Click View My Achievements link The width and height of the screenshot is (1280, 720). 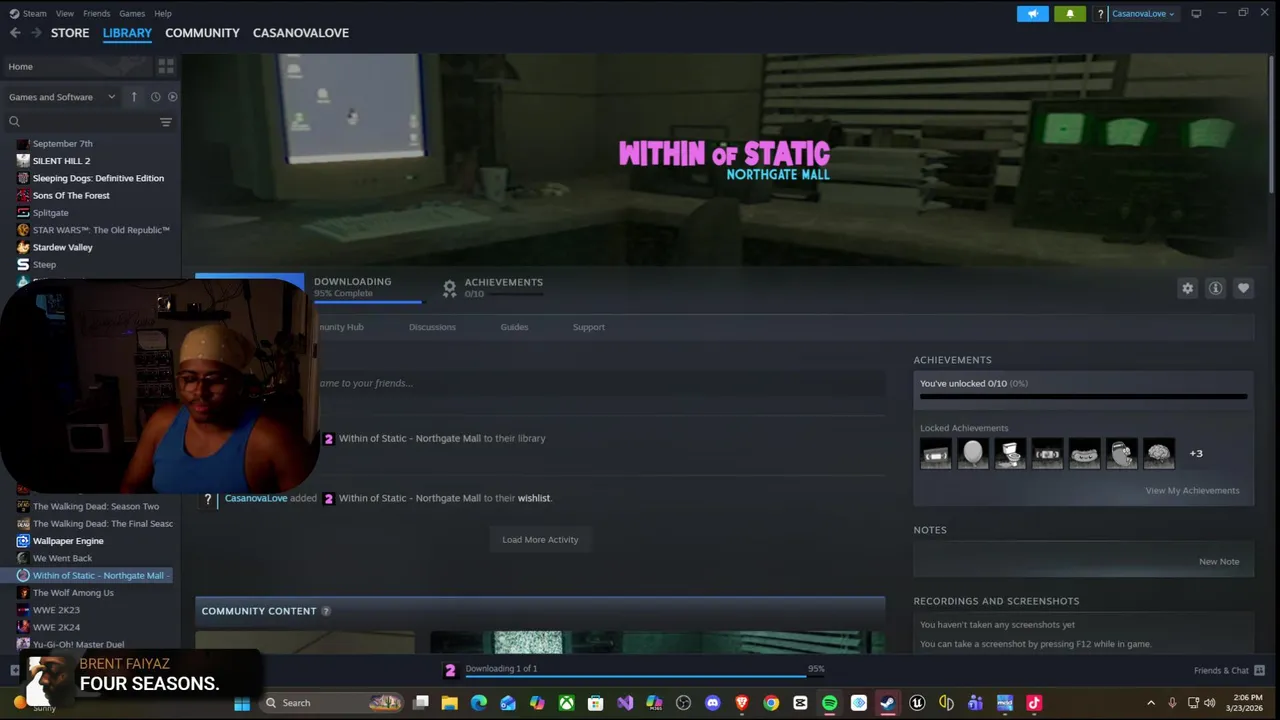[1192, 491]
